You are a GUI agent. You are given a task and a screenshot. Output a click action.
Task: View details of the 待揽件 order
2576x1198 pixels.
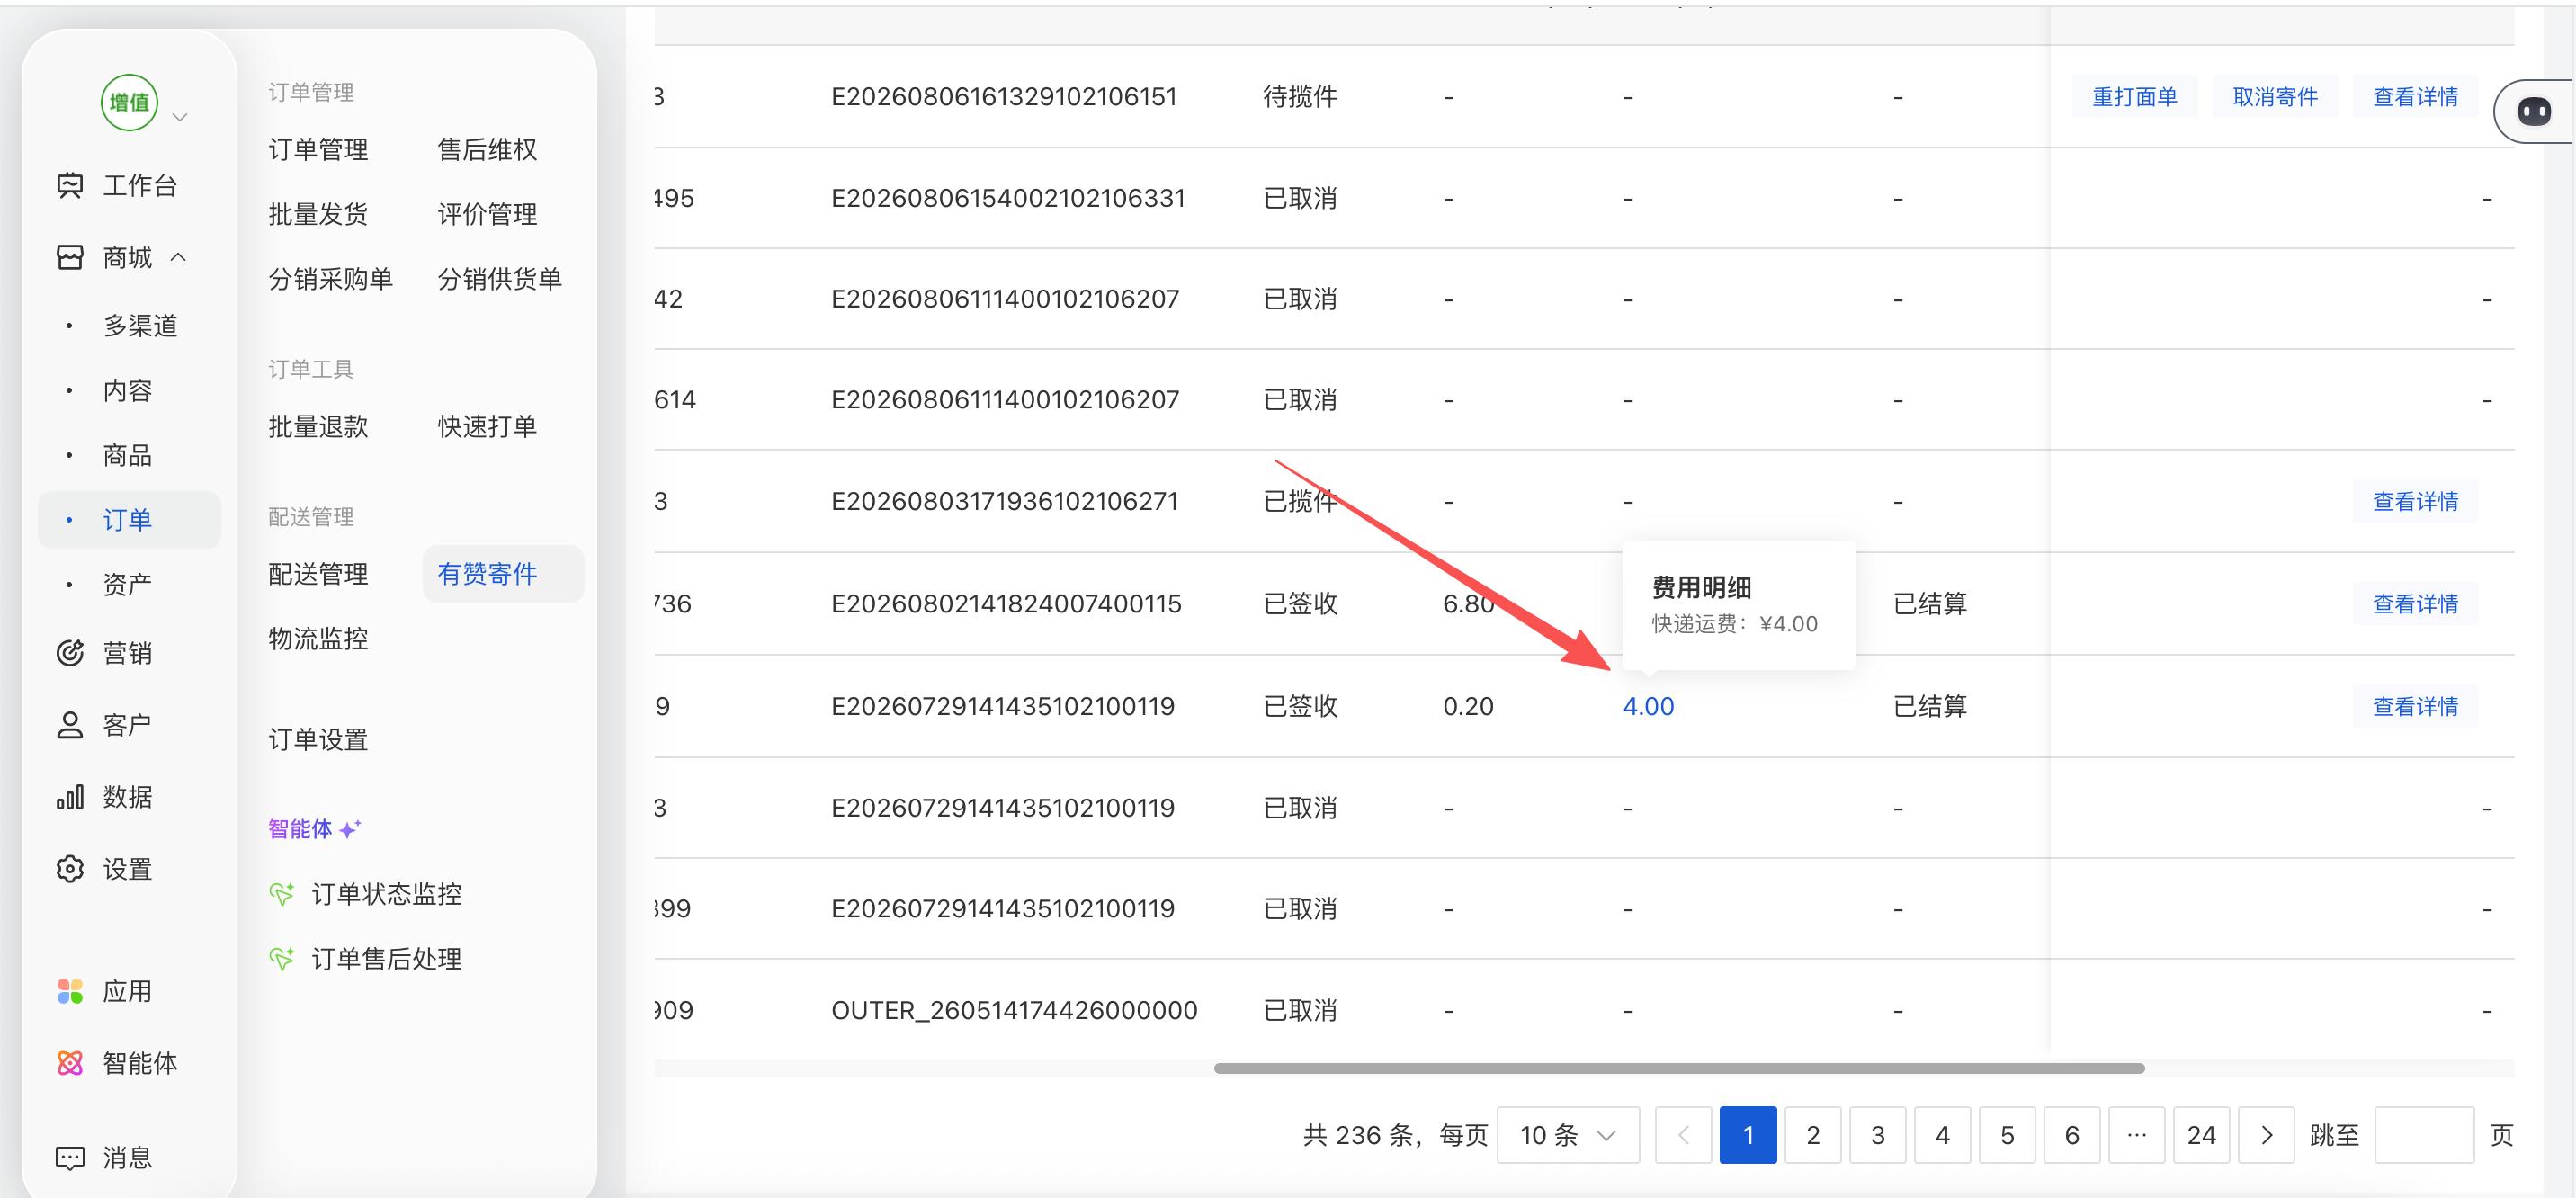pos(2415,97)
